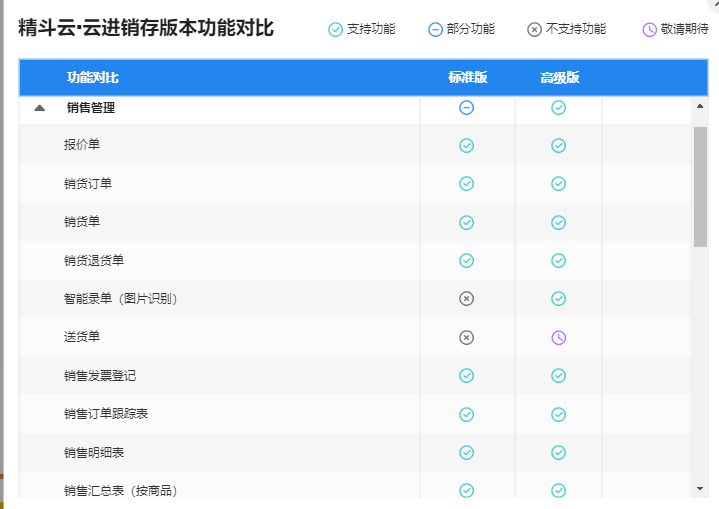Click 标准版 check icon for 销货单
The height and width of the screenshot is (509, 719).
(x=466, y=223)
